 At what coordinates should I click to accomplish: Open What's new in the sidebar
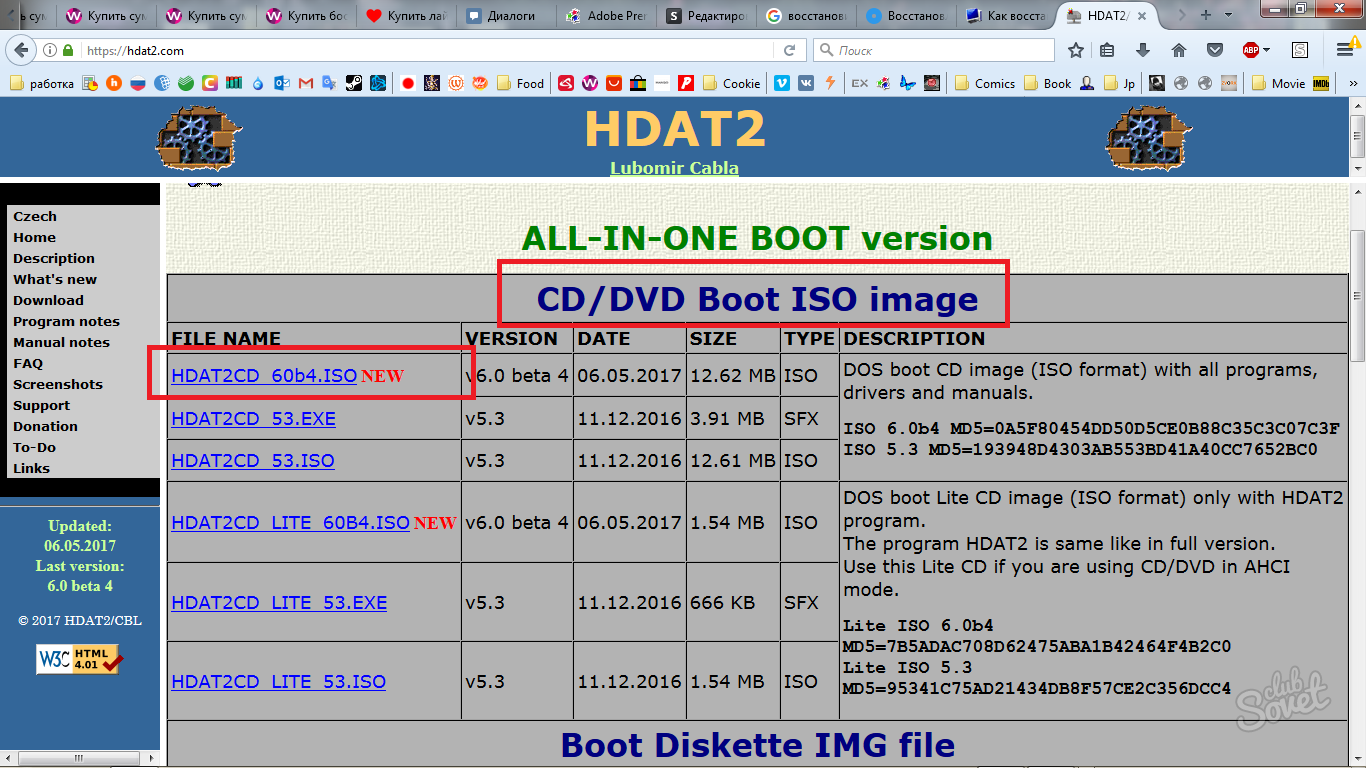[55, 279]
